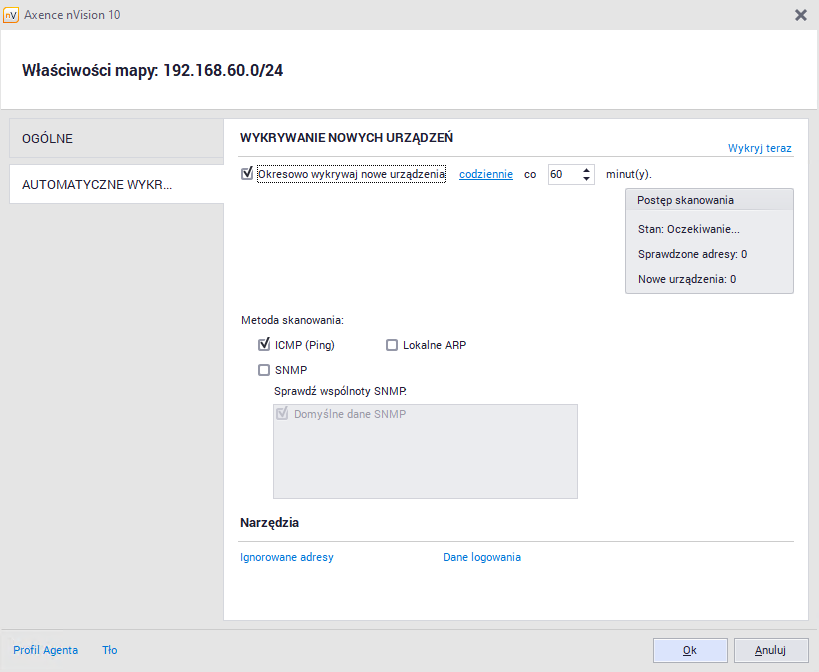Decrease the minutes interval with down arrow

586,179
